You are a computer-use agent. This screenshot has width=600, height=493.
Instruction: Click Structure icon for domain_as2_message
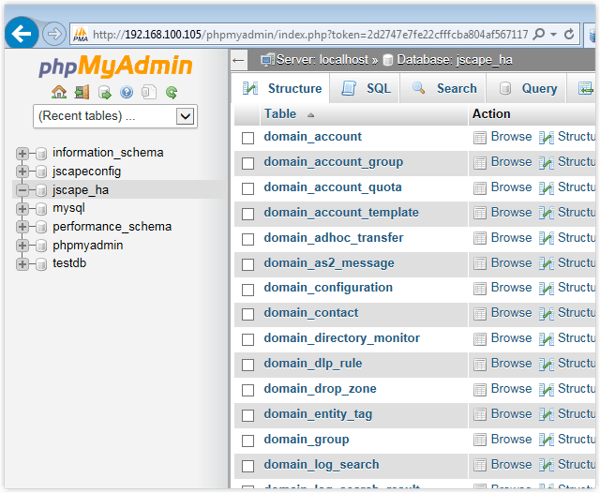pos(546,264)
